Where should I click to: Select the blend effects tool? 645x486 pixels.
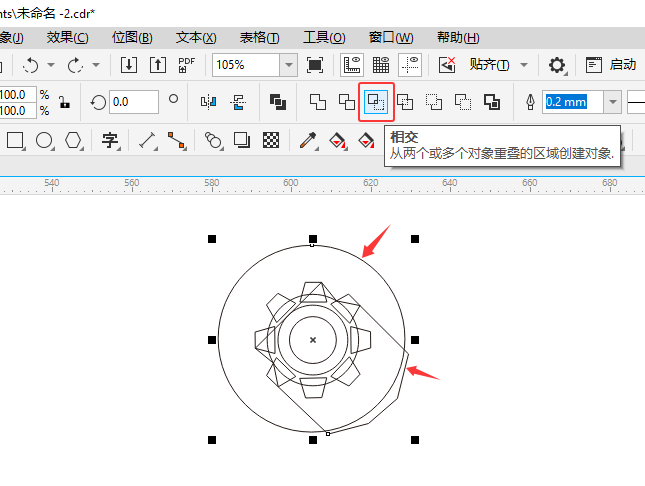click(x=213, y=141)
